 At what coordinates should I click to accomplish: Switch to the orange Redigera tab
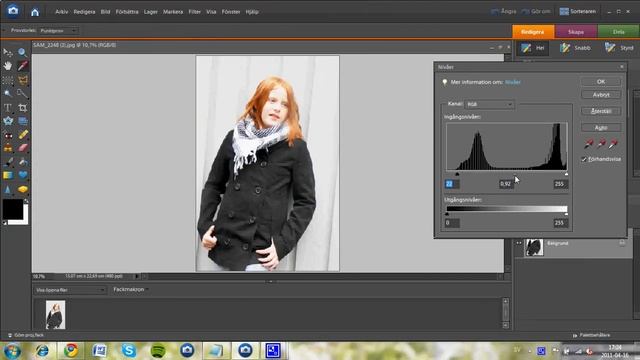[x=533, y=31]
